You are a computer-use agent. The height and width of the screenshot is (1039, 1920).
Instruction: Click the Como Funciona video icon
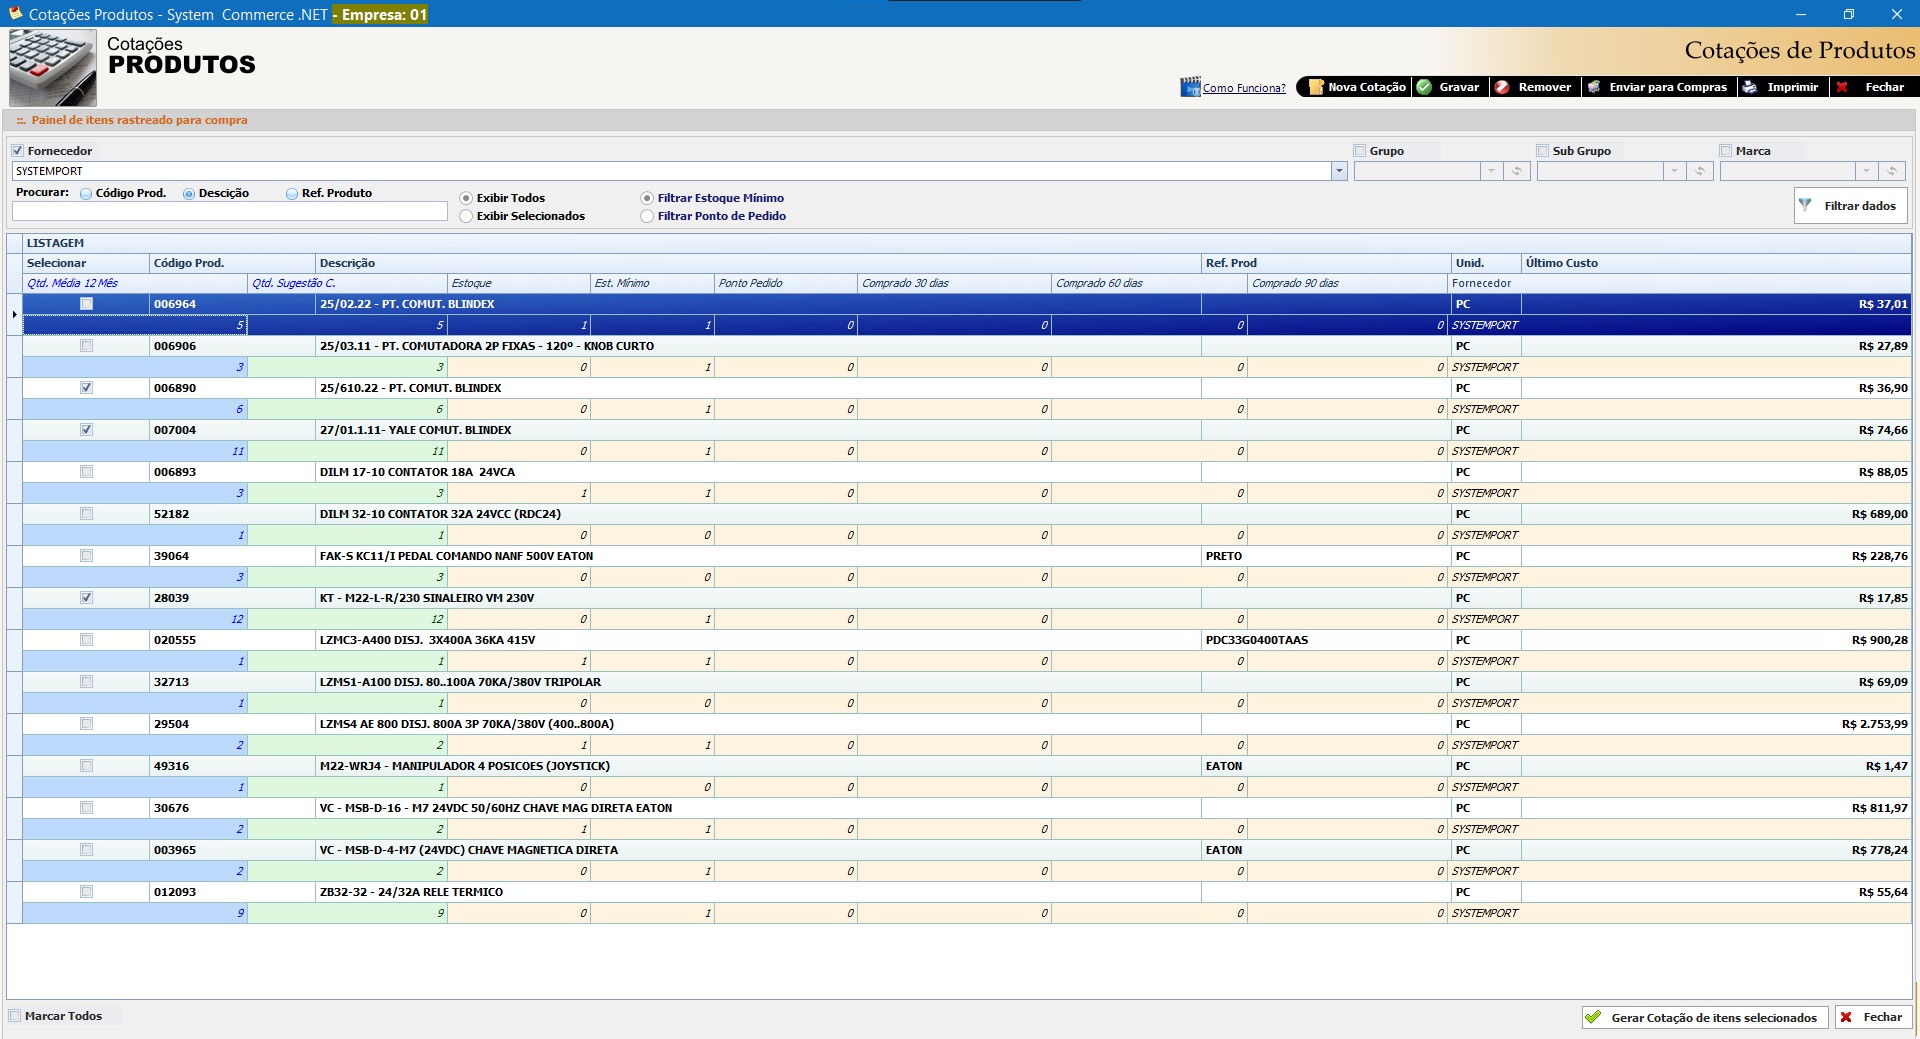coord(1190,88)
